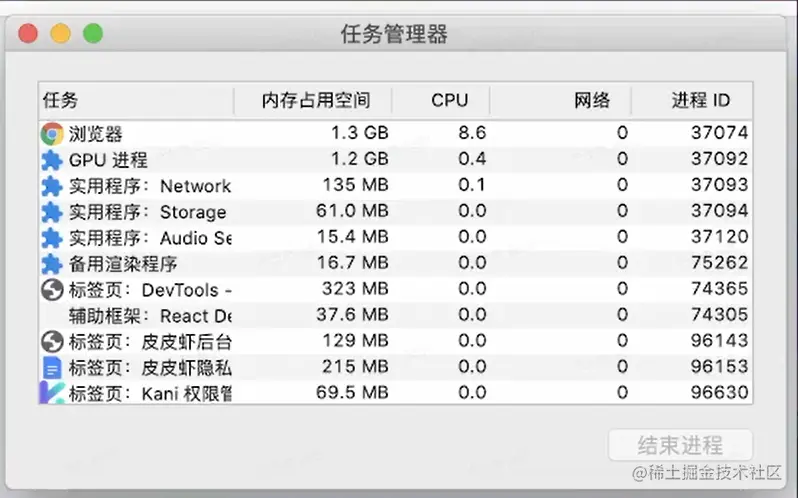This screenshot has height=498, width=798.
Task: Click the puzzle icon for Storage utility
Action: pos(52,212)
